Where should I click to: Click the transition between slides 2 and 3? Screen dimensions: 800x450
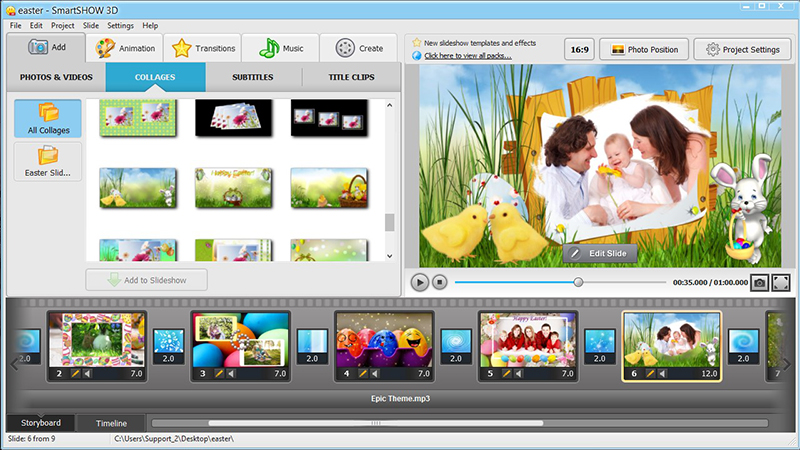168,346
